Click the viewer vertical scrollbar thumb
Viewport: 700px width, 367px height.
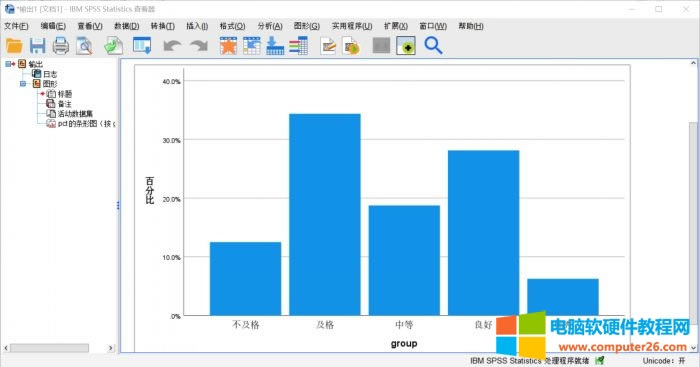(693, 222)
